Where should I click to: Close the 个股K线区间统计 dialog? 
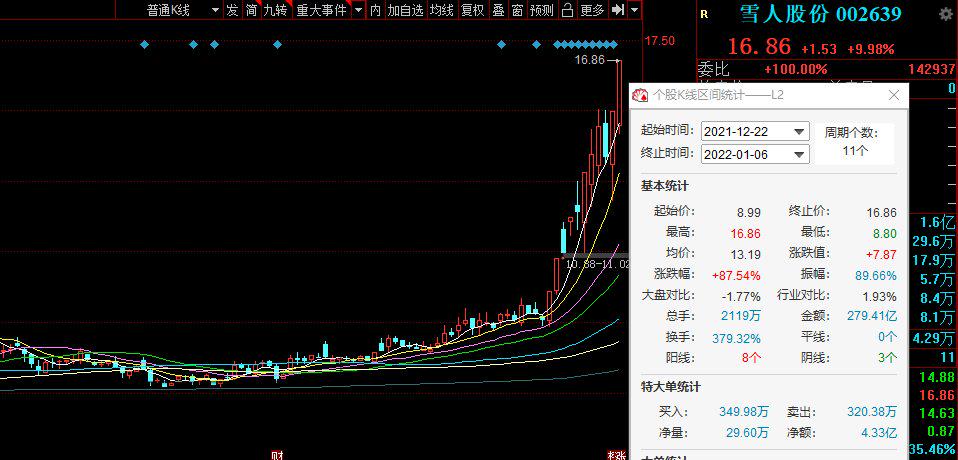[894, 95]
